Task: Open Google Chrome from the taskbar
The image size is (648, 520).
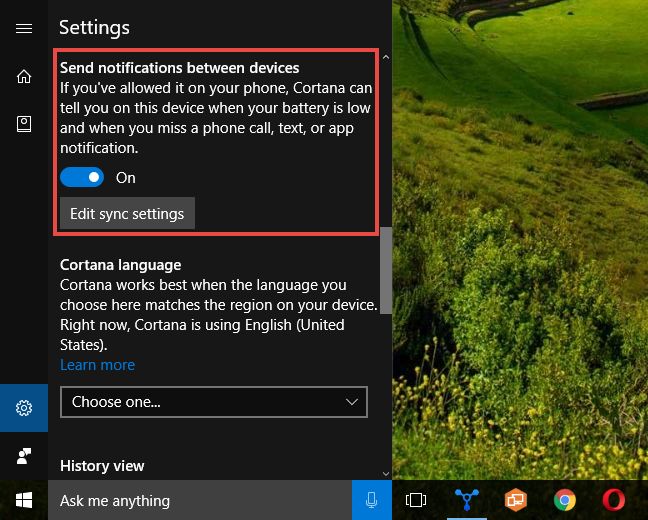Action: (565, 500)
